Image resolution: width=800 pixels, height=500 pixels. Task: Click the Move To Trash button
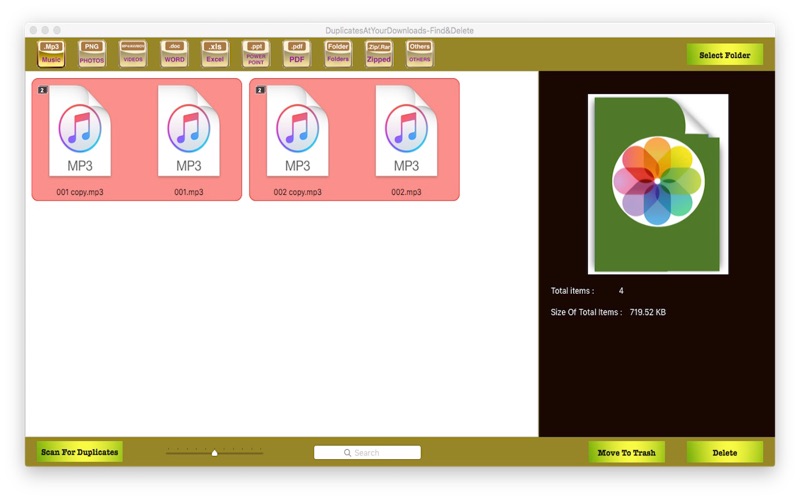click(x=627, y=452)
